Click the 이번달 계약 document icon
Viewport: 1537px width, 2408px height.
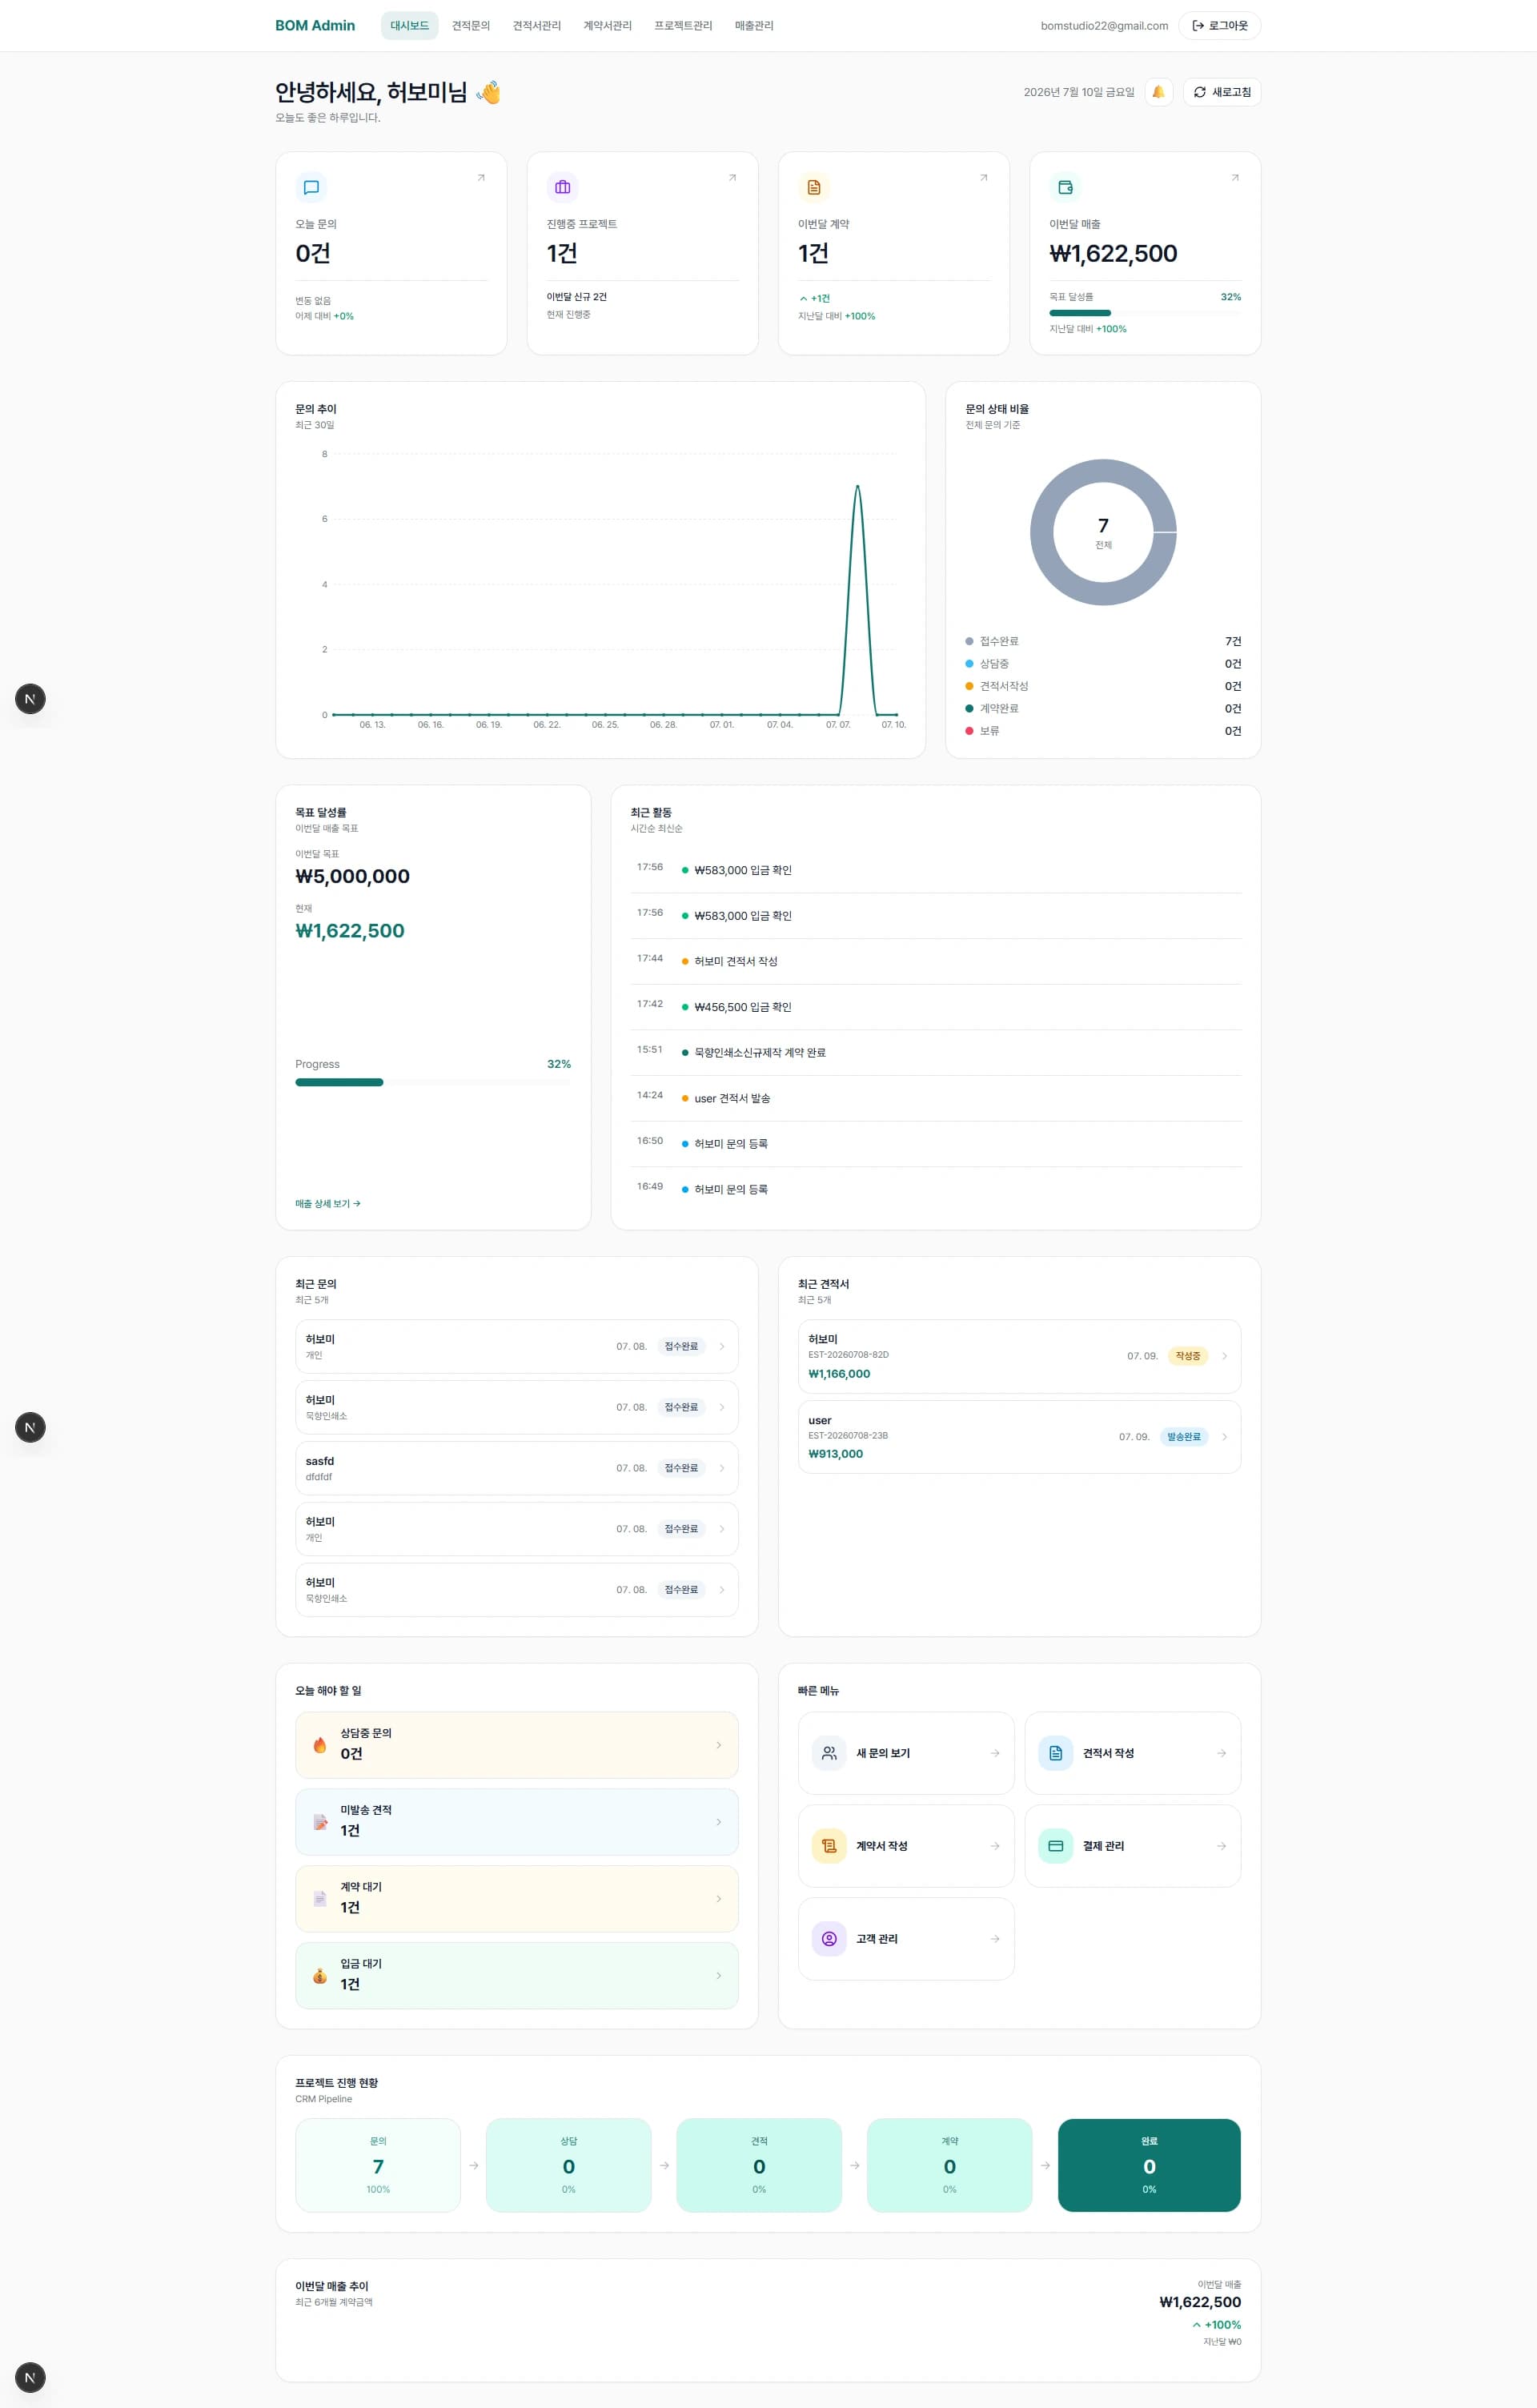[x=814, y=187]
